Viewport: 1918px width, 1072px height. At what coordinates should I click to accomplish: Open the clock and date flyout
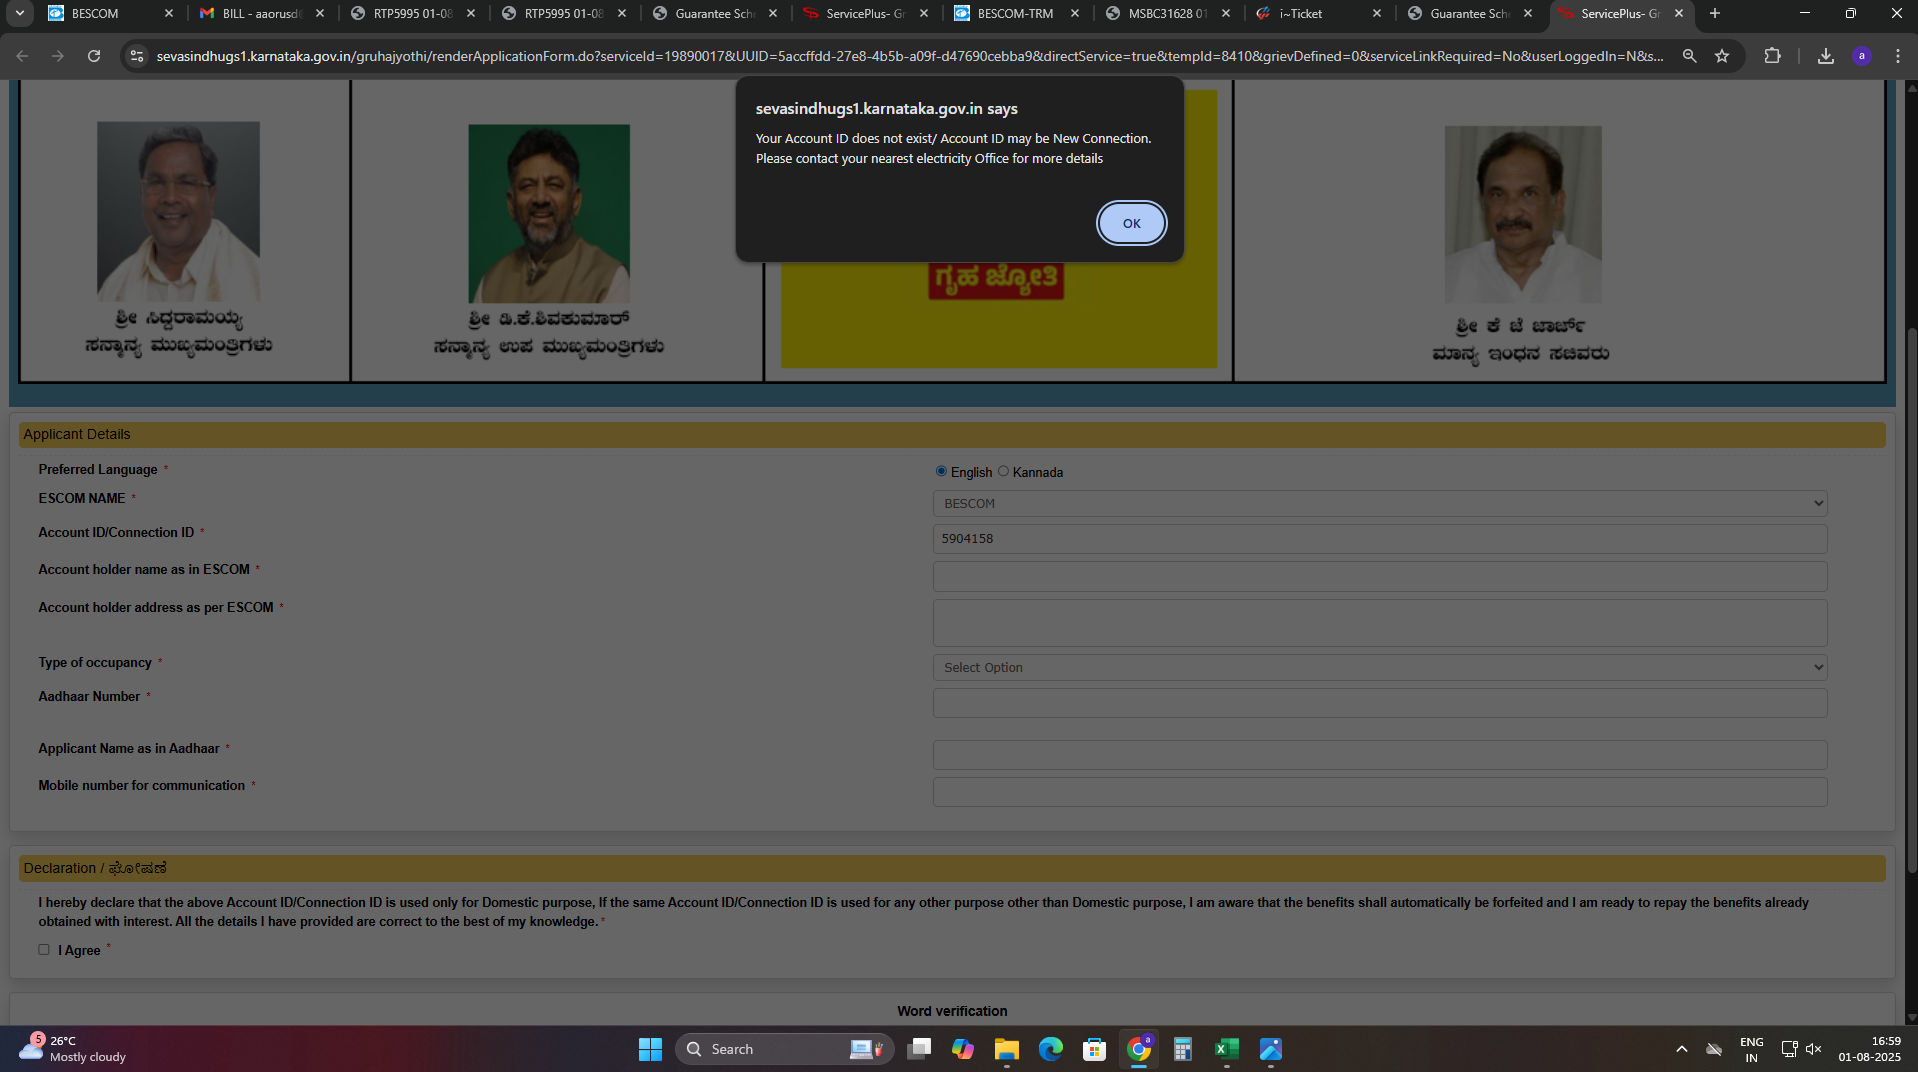[1869, 1049]
